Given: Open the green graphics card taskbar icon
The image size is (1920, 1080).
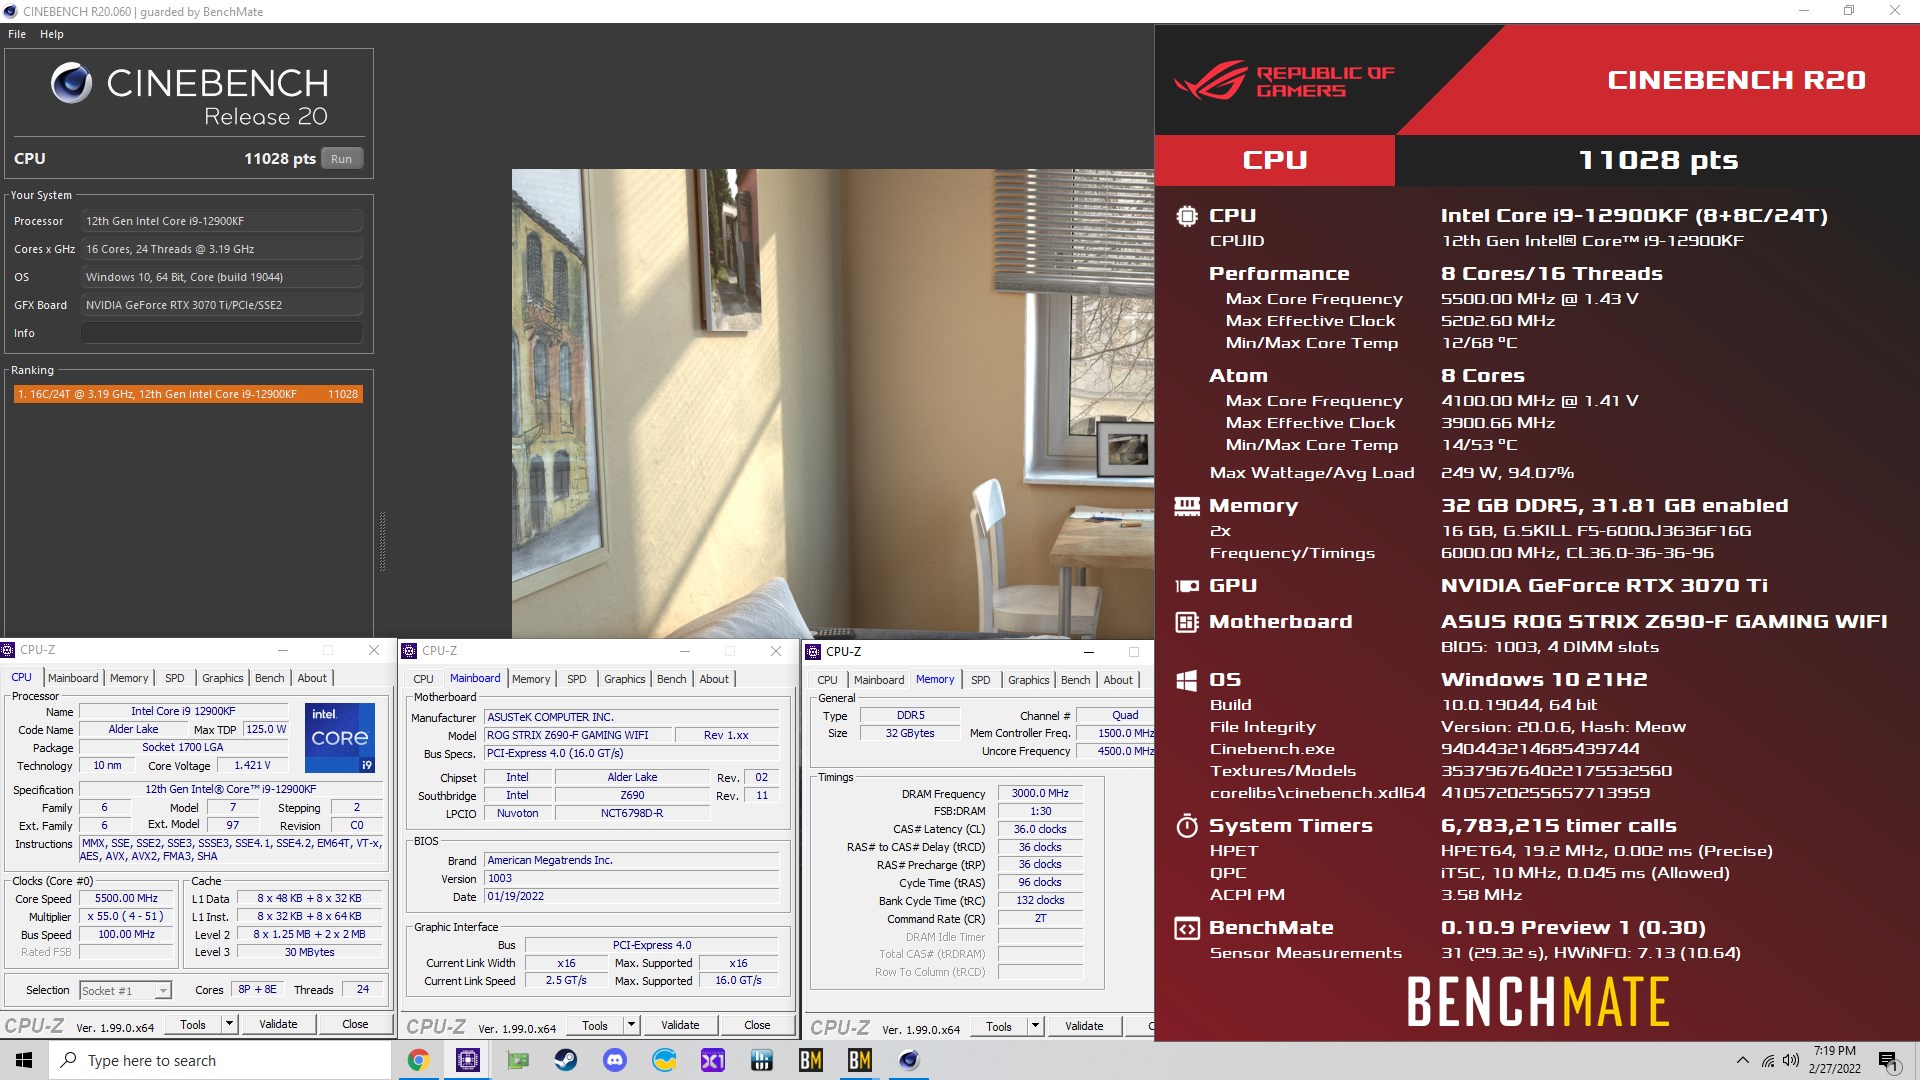Looking at the screenshot, I should [x=517, y=1060].
